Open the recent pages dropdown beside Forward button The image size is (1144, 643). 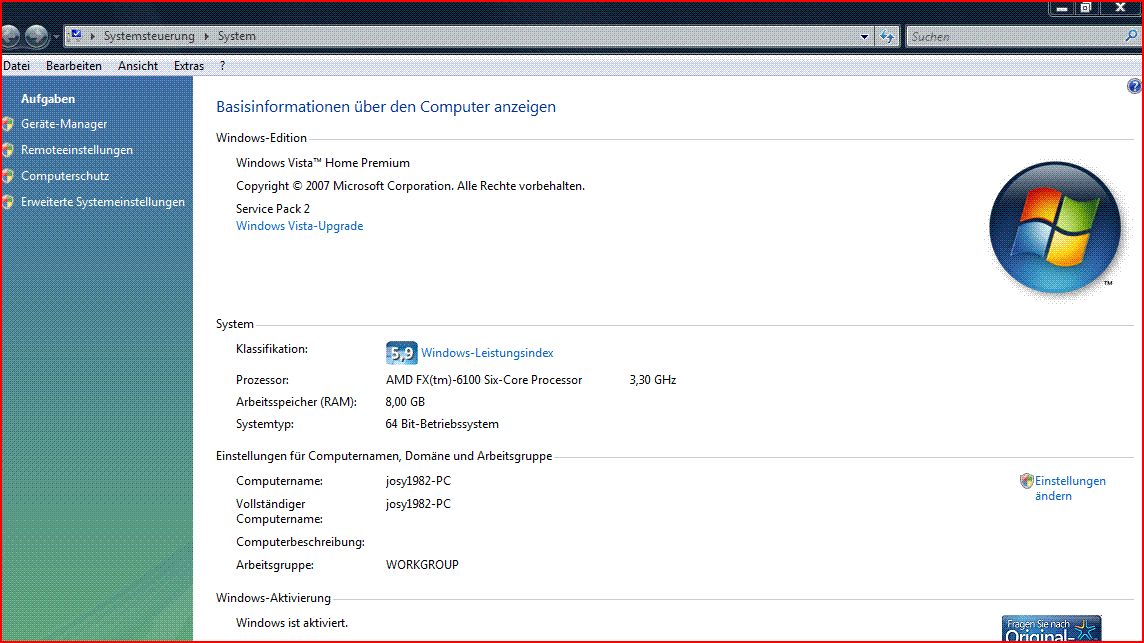click(56, 36)
